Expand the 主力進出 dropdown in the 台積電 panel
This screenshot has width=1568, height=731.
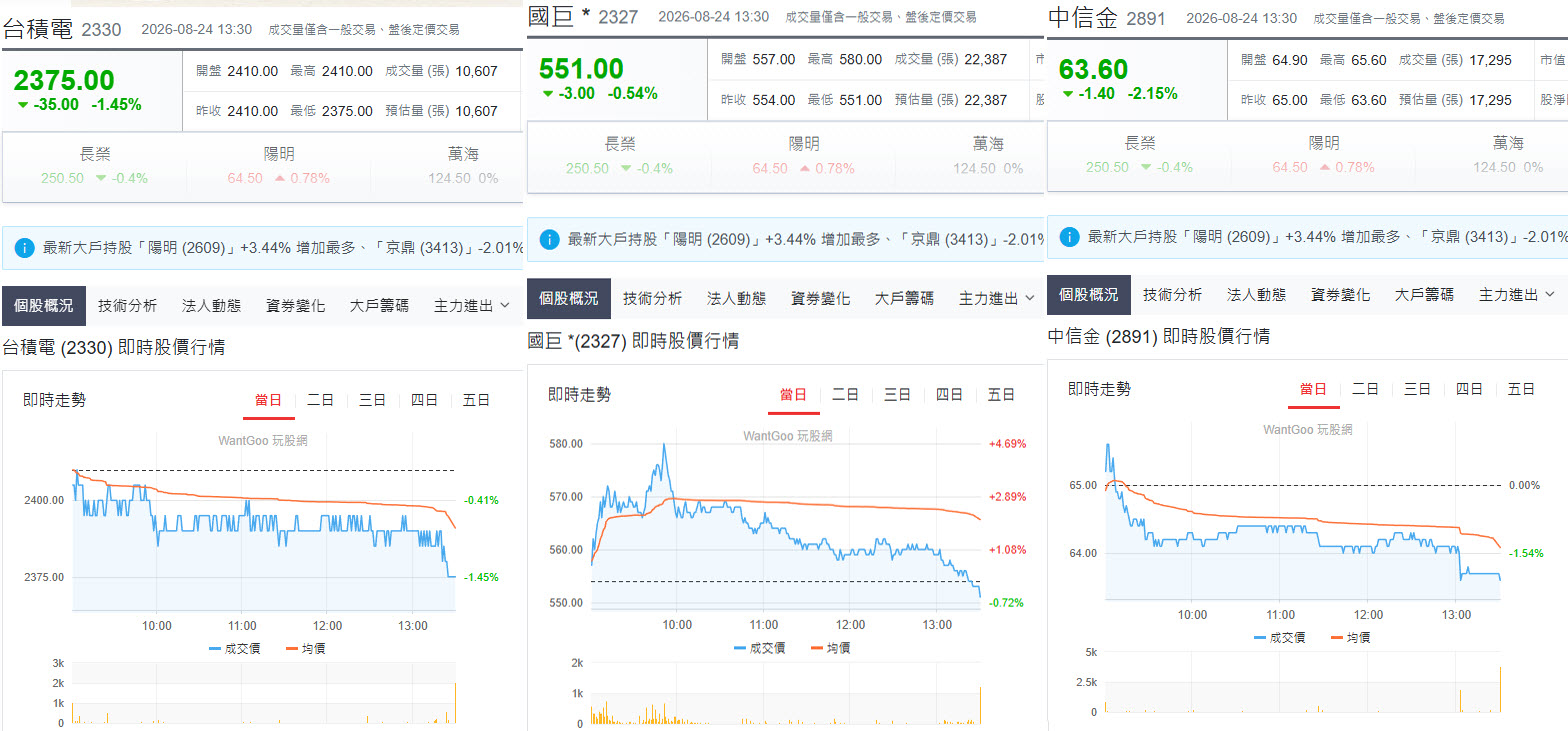(x=471, y=306)
